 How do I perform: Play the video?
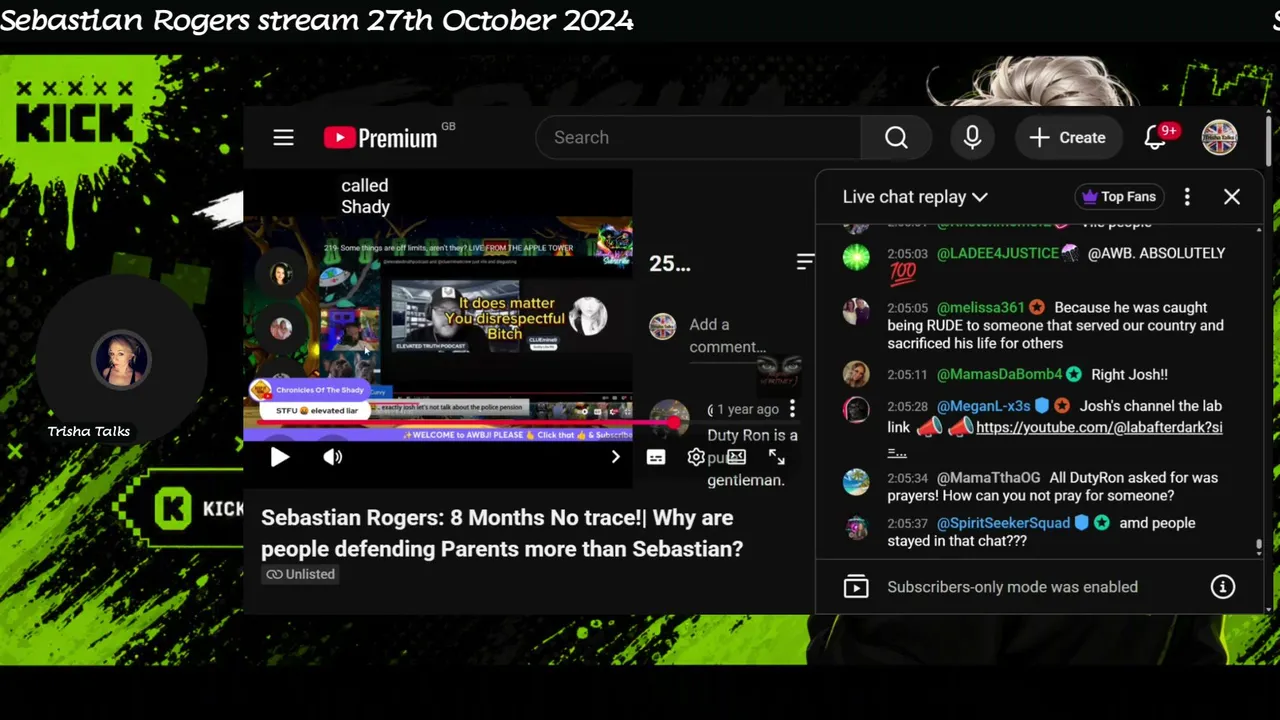coord(280,457)
